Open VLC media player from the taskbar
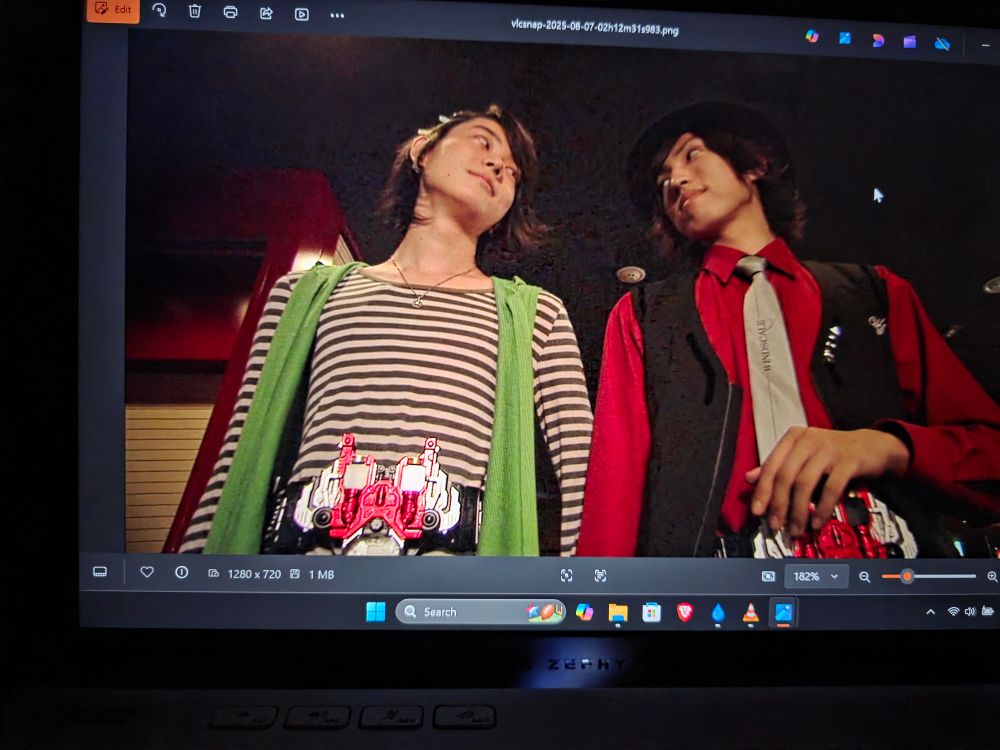Screen dimensions: 1000x750 pyautogui.click(x=751, y=613)
